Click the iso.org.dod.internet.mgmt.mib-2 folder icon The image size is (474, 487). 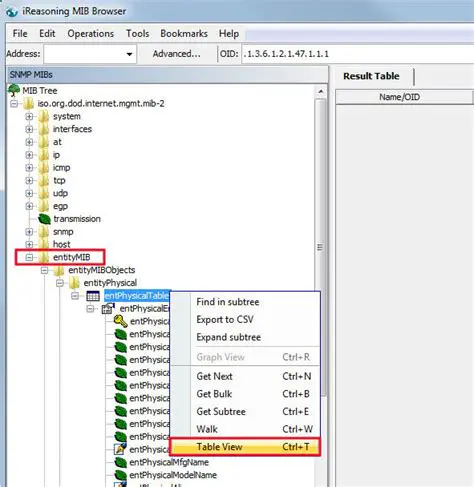[x=28, y=104]
